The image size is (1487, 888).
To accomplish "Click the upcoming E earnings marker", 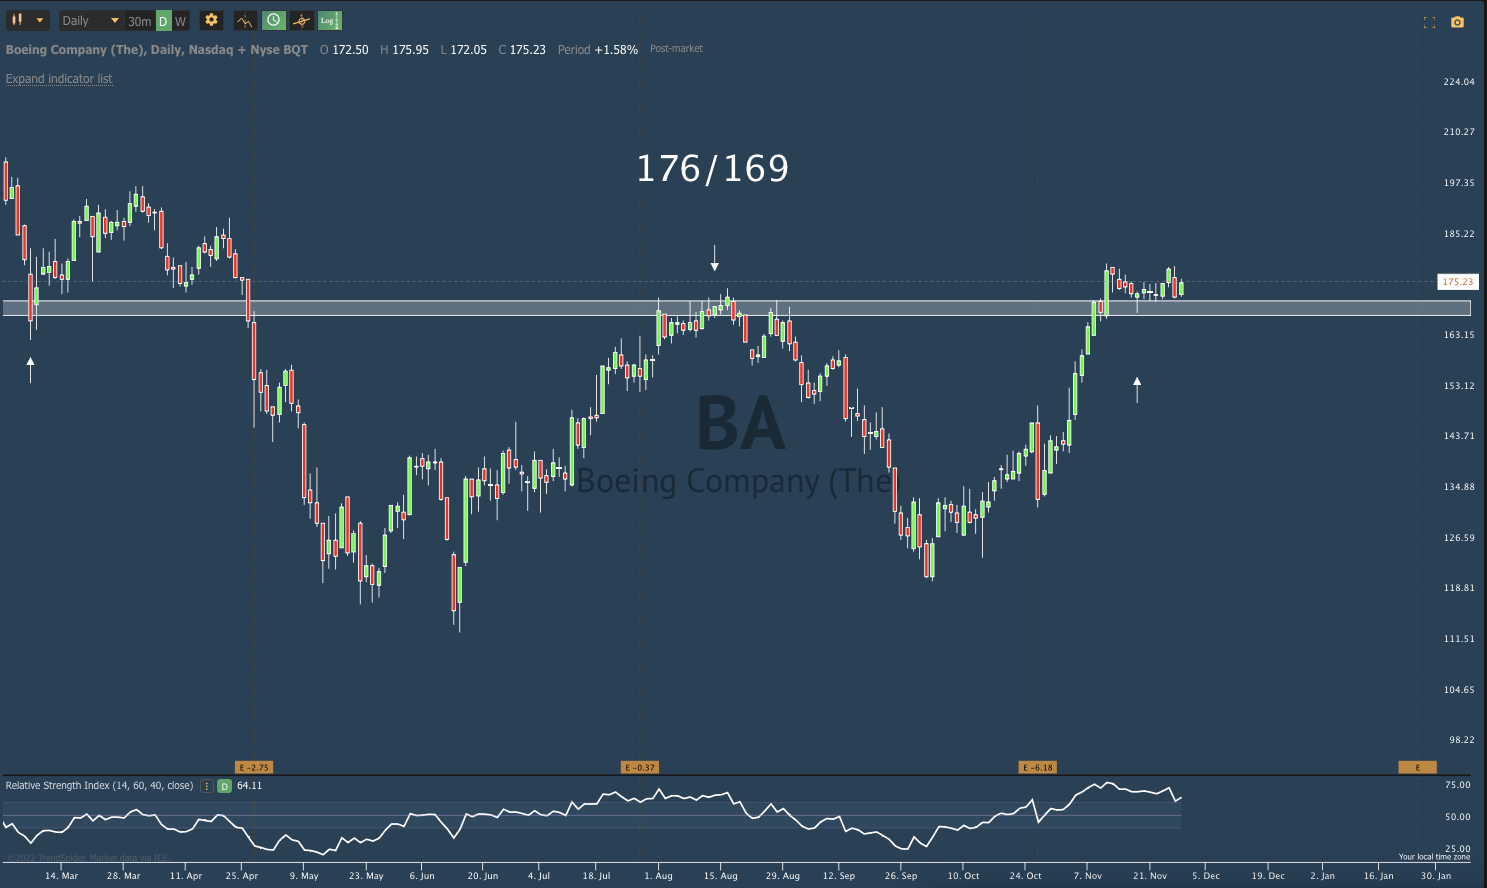I will (x=1417, y=767).
